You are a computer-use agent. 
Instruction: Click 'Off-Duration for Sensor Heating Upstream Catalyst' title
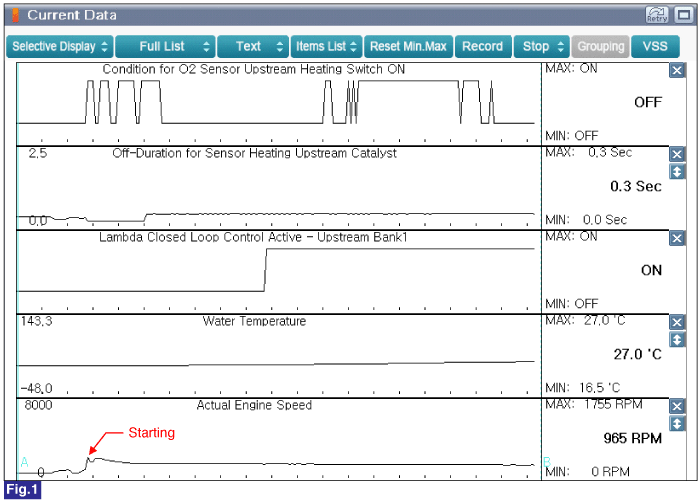click(254, 153)
